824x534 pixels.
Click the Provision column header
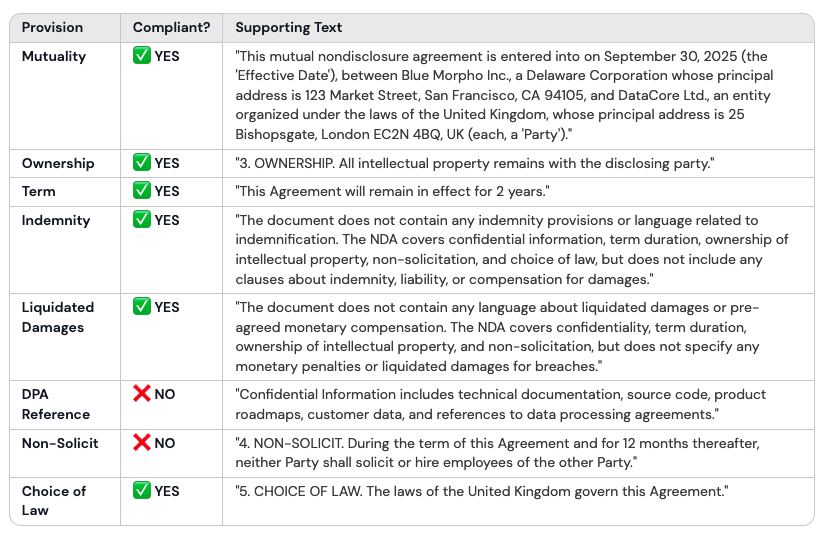53,27
